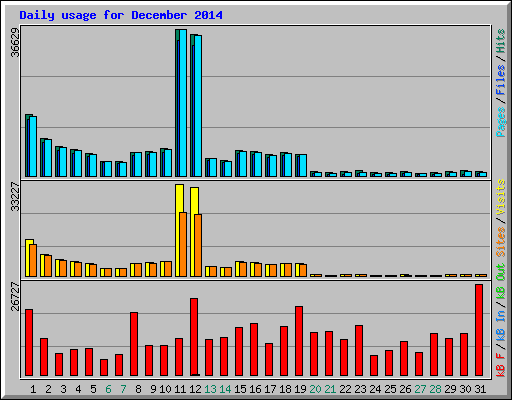Viewport: 512px width, 400px height.
Task: Click day label 12 on the x-axis
Action: click(x=195, y=389)
